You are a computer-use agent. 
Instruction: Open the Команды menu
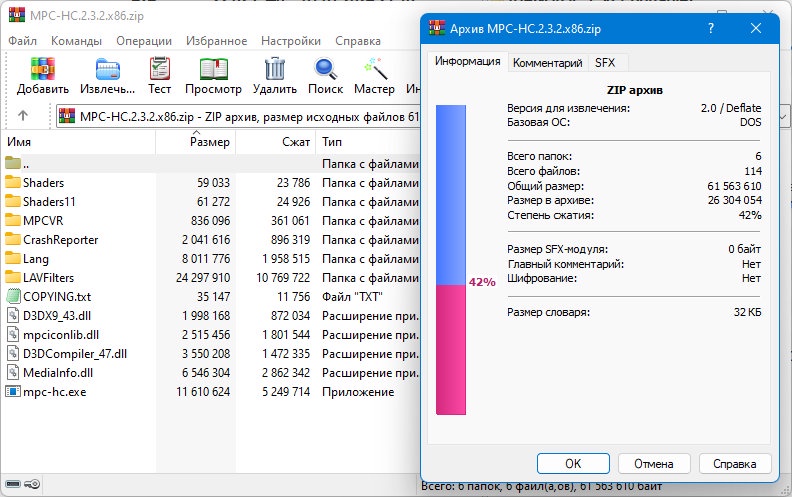point(76,41)
